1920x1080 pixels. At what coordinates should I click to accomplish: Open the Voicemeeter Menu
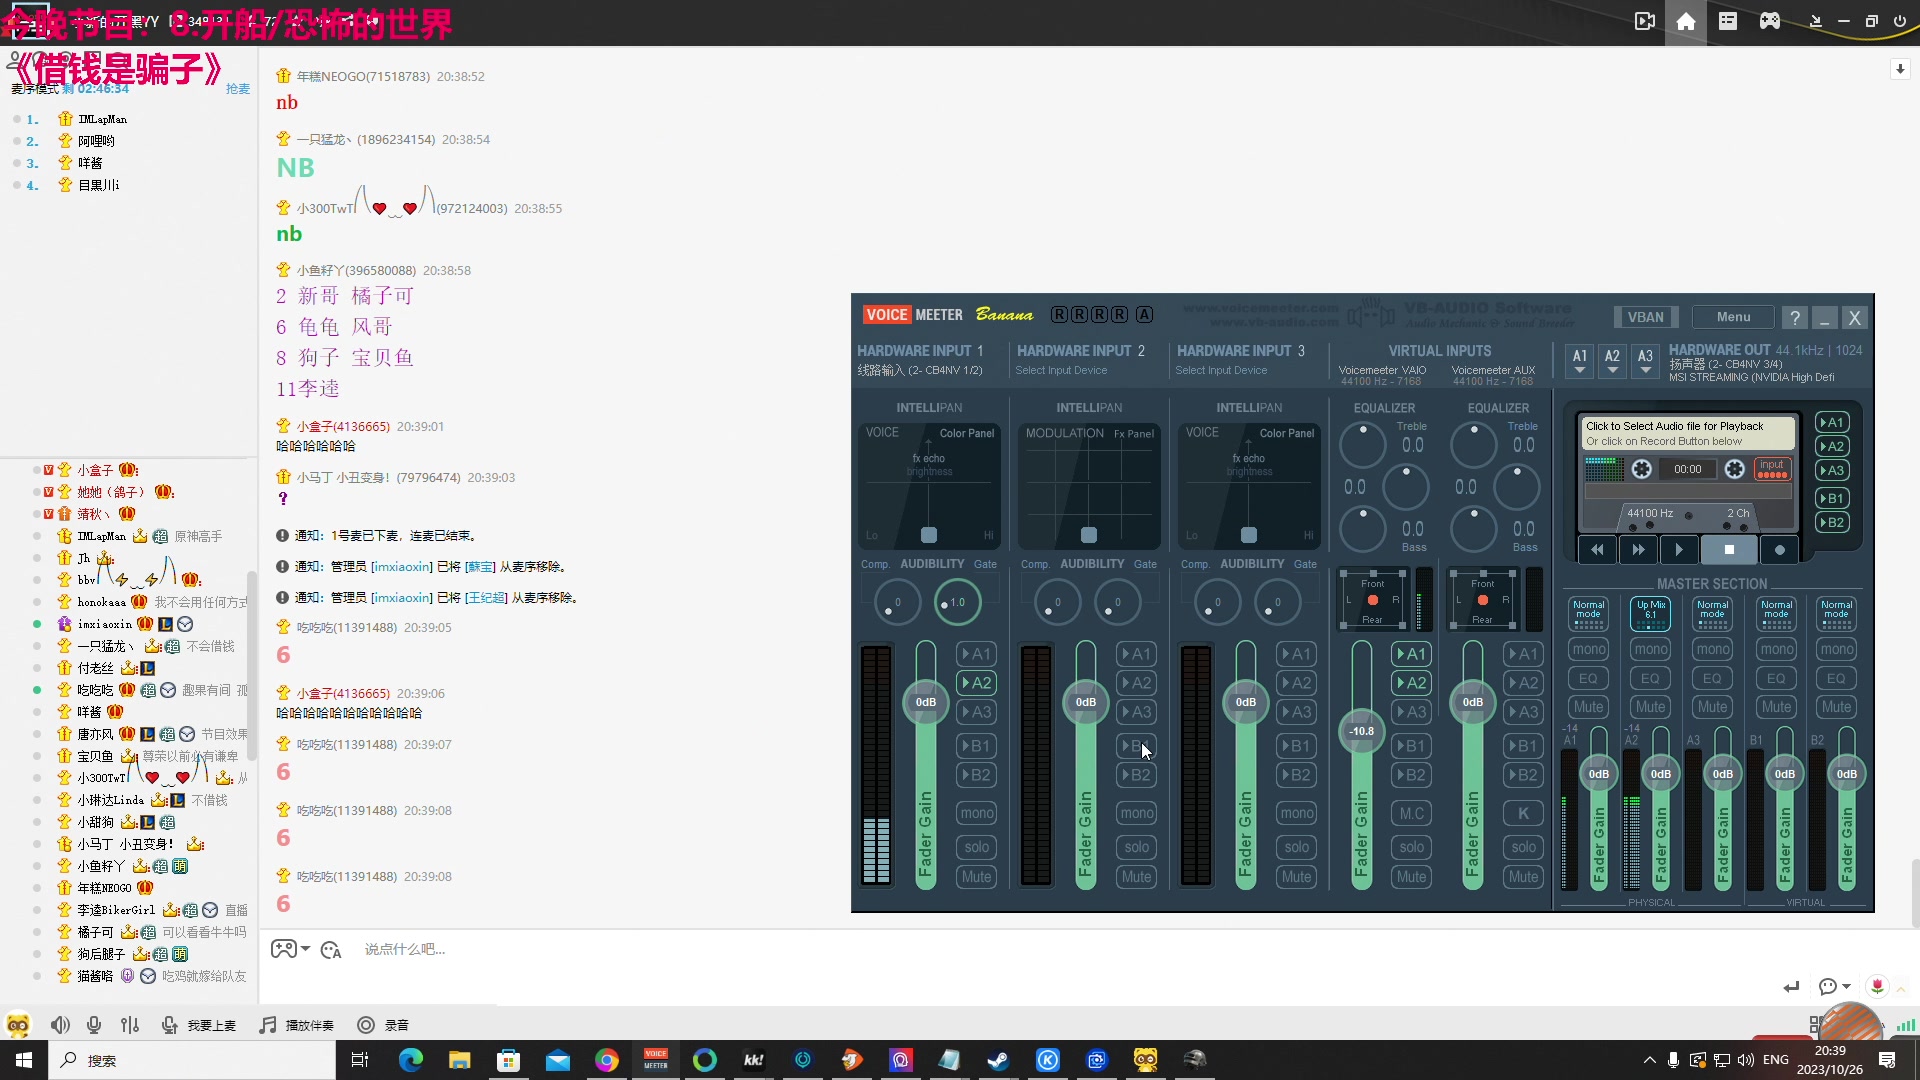[1733, 317]
